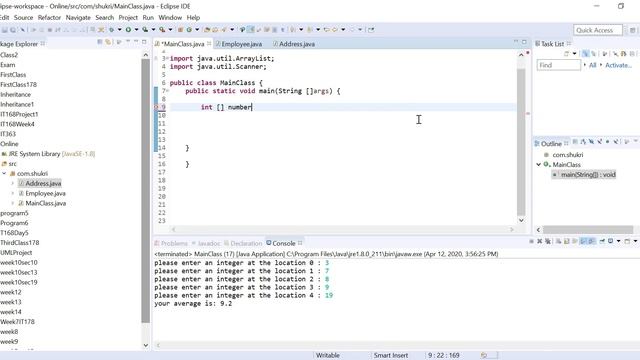Click New Task icon in Task List
Viewport: 640px width, 360px height.
[x=567, y=54]
